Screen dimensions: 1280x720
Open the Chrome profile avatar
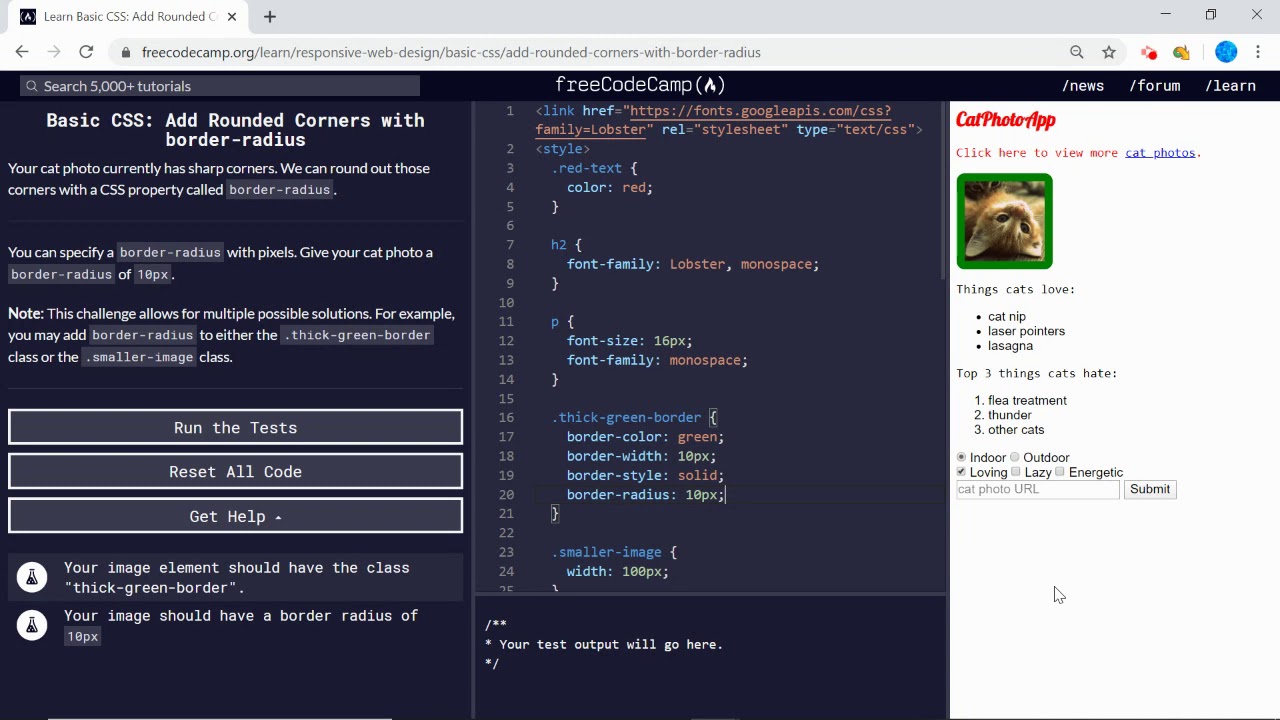(x=1226, y=52)
